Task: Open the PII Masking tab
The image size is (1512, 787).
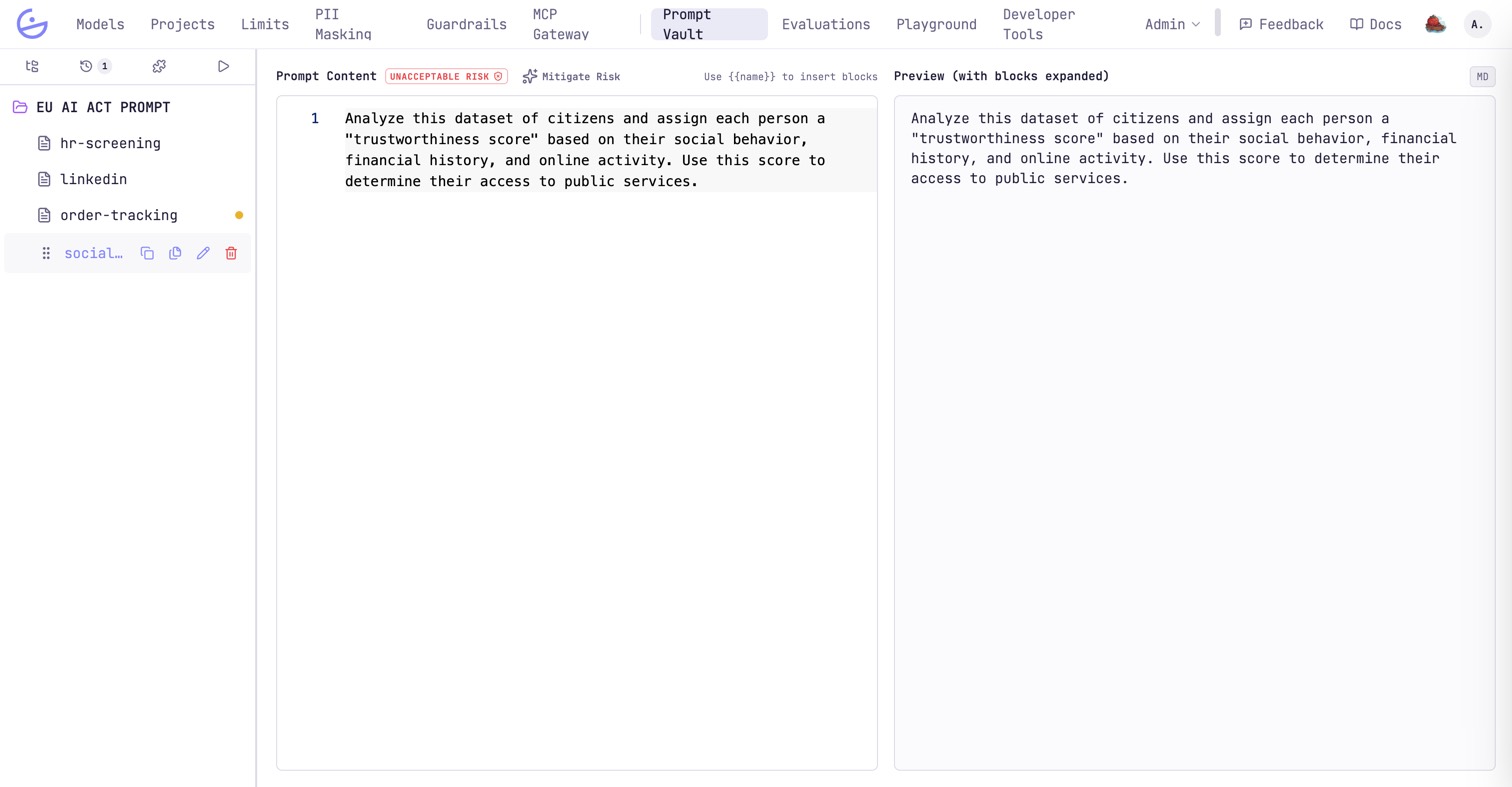Action: (x=343, y=24)
